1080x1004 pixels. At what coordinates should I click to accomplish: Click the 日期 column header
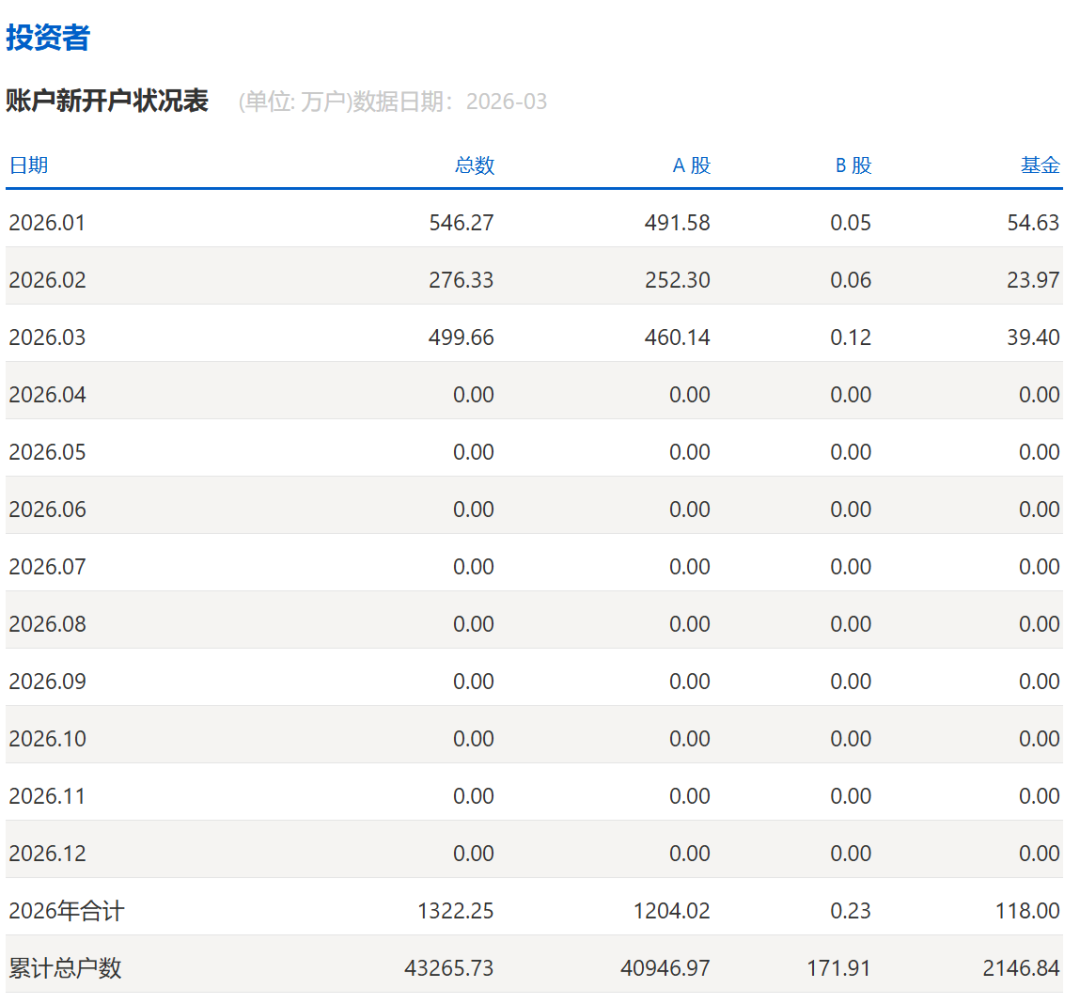pyautogui.click(x=29, y=166)
